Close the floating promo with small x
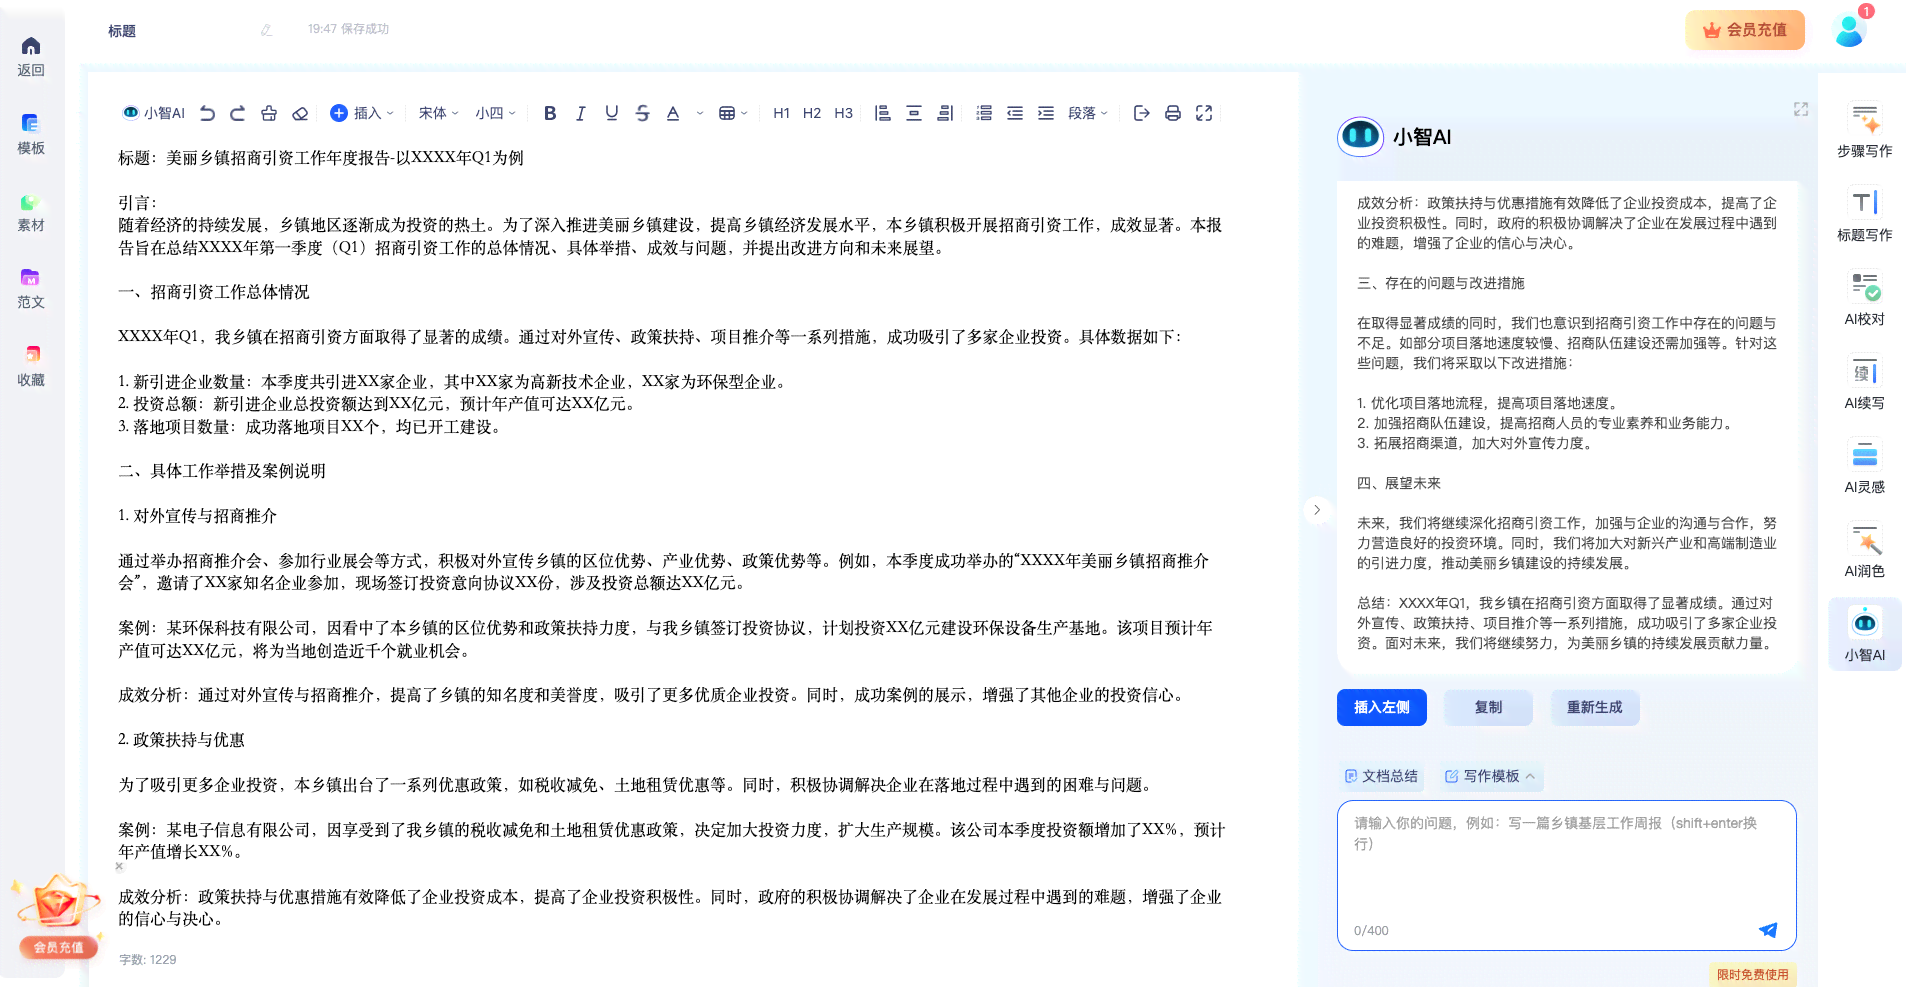Screen dimensions: 1906x987 (x=119, y=866)
